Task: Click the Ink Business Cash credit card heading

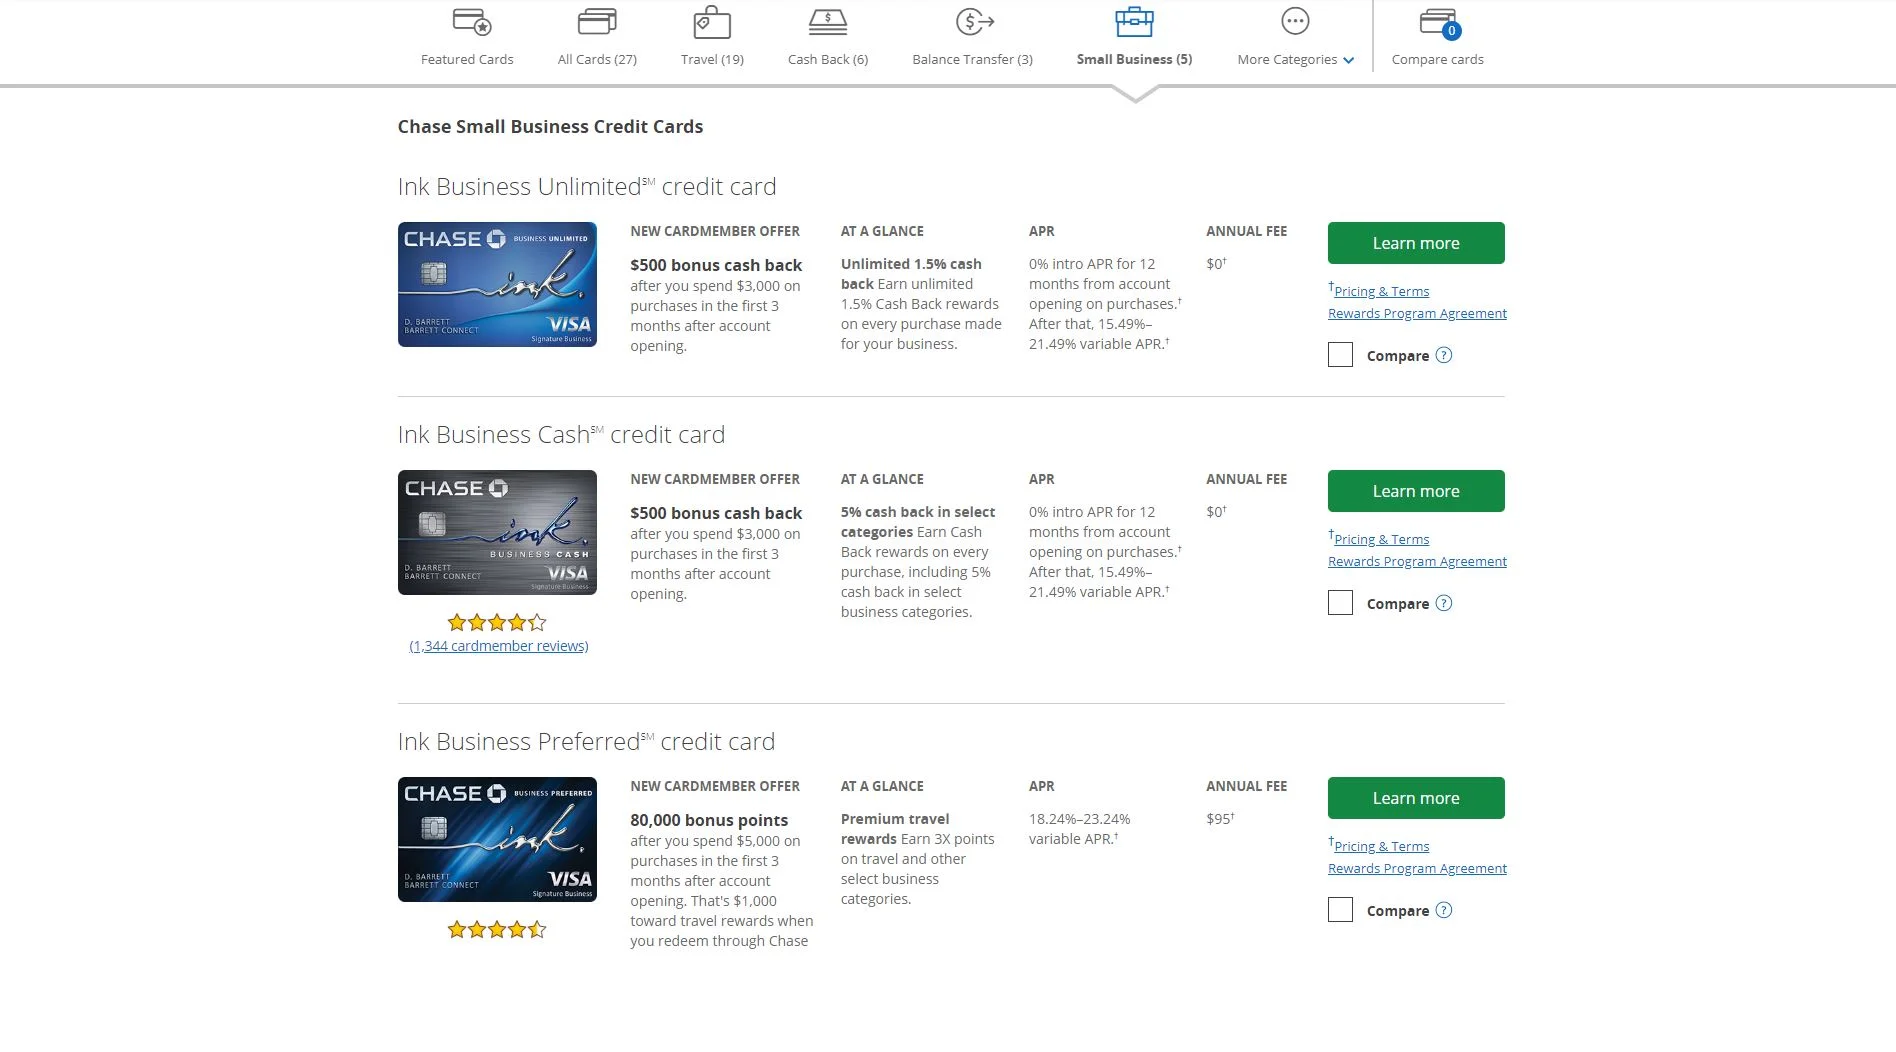Action: coord(561,435)
